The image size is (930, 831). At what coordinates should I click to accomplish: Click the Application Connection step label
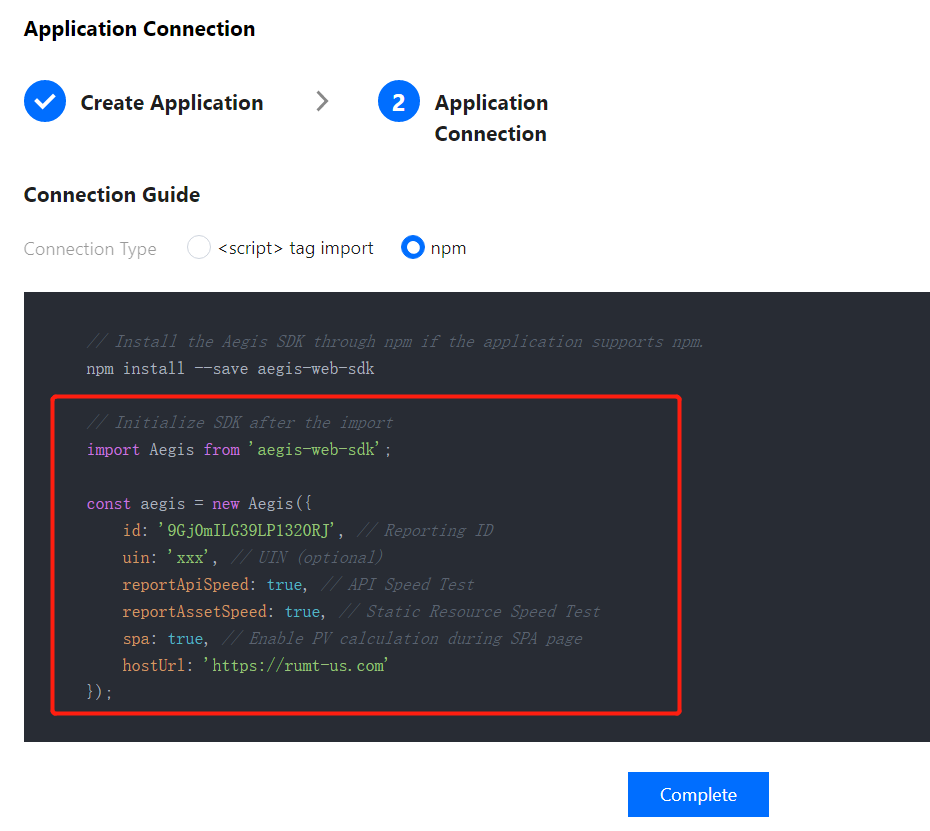491,118
